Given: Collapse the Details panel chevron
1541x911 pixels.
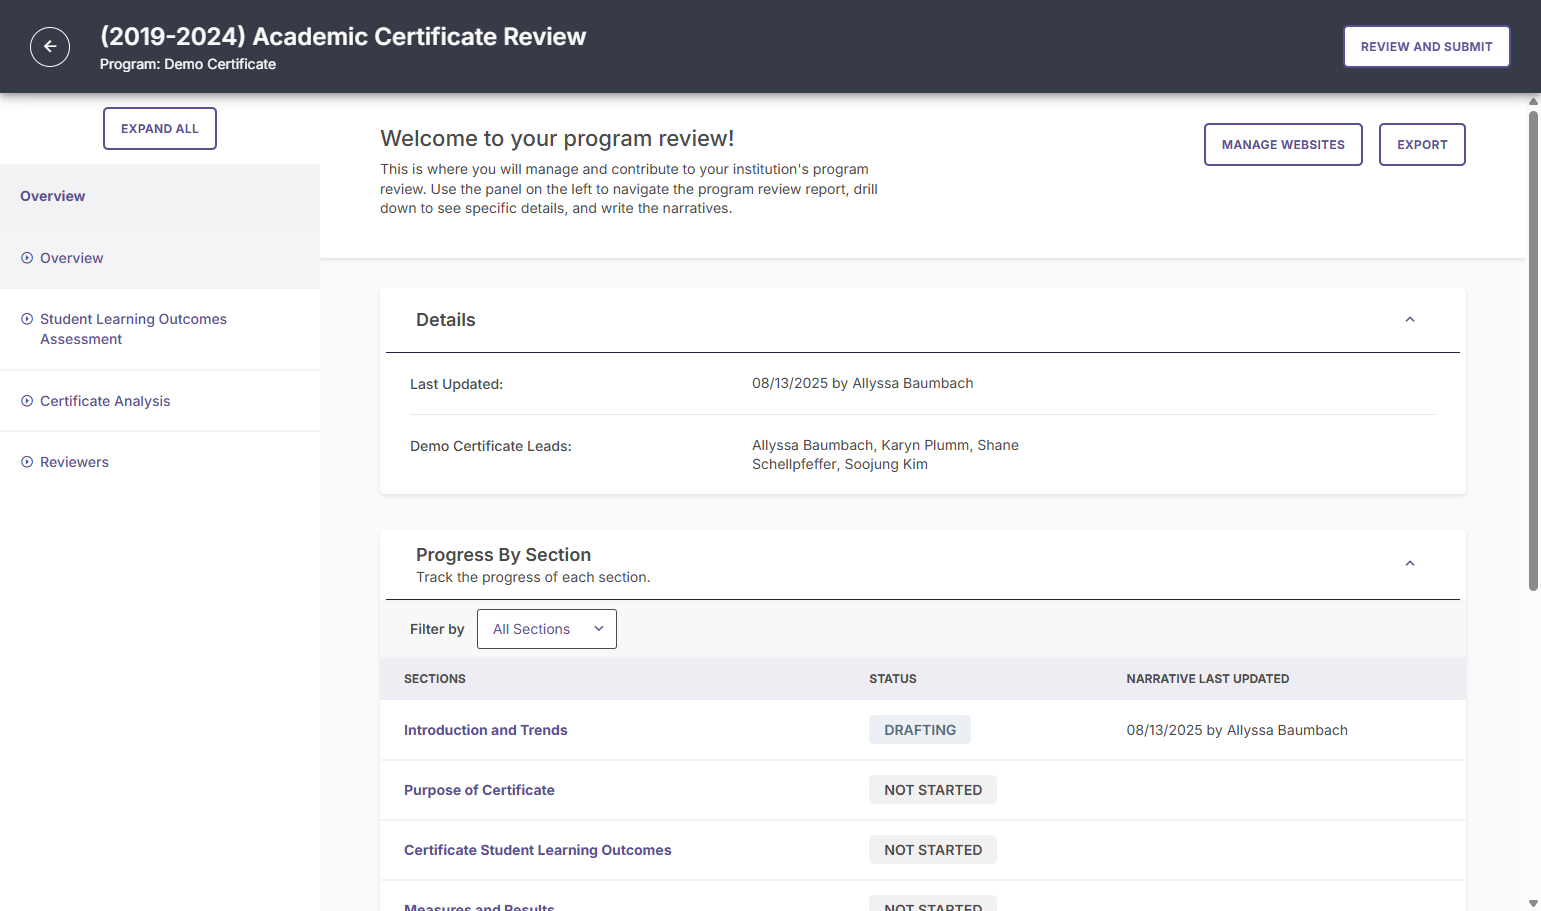Looking at the screenshot, I should pyautogui.click(x=1410, y=320).
